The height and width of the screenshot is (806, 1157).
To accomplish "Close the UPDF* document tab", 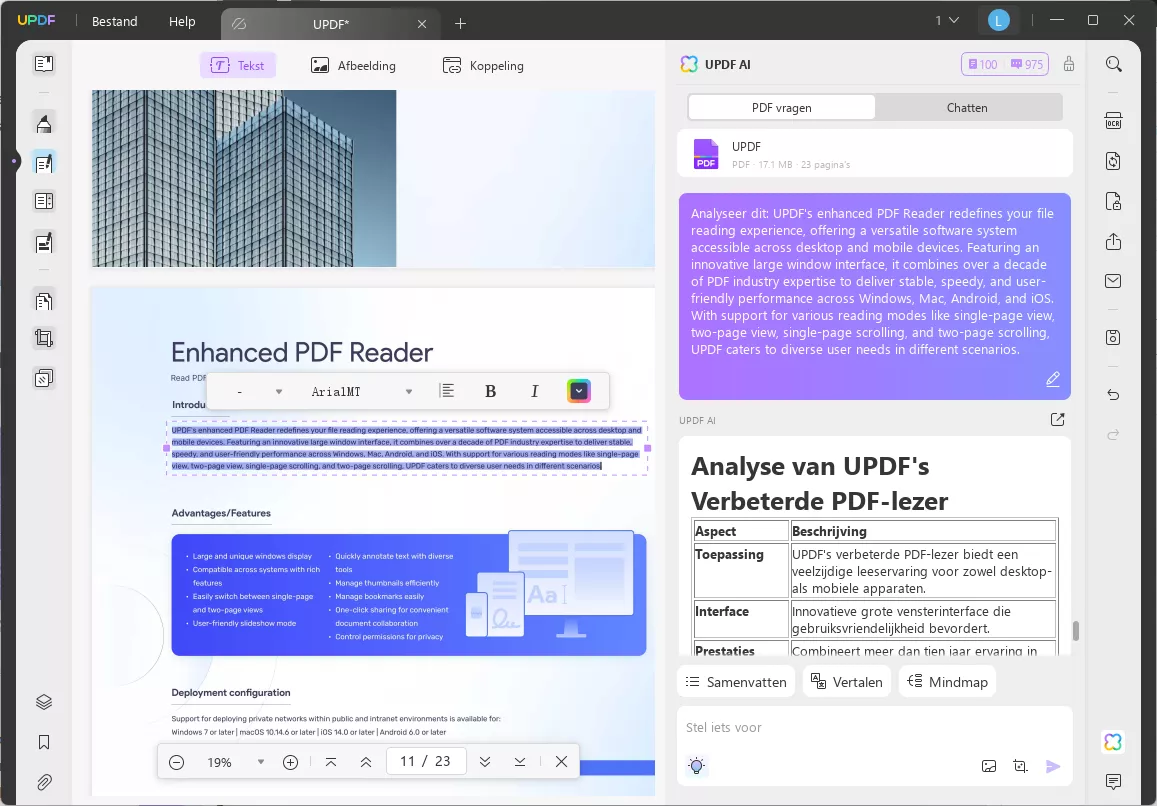I will [x=422, y=24].
